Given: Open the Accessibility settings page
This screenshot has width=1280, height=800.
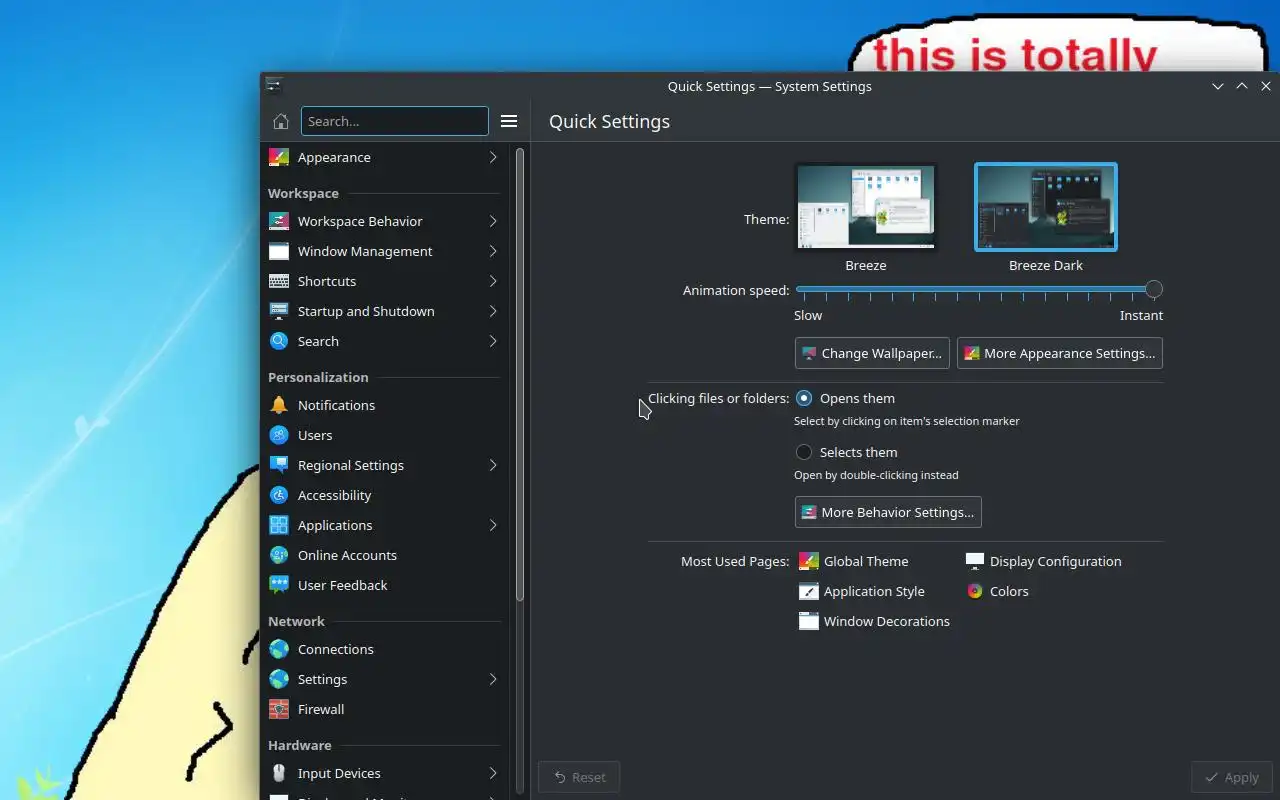Looking at the screenshot, I should [385, 495].
